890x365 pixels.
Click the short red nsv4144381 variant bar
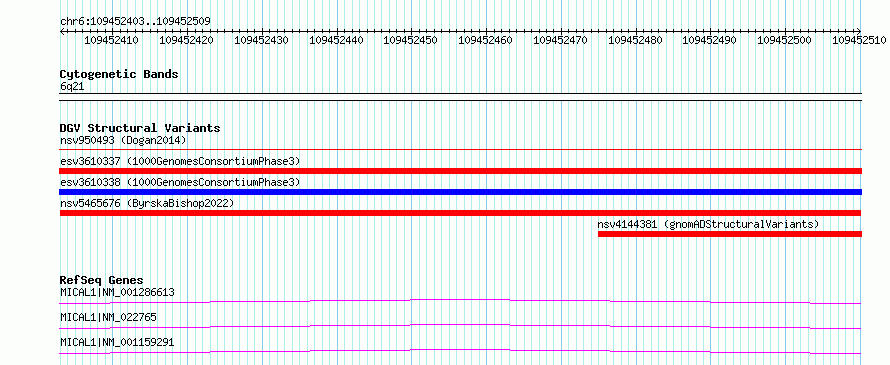(x=730, y=234)
